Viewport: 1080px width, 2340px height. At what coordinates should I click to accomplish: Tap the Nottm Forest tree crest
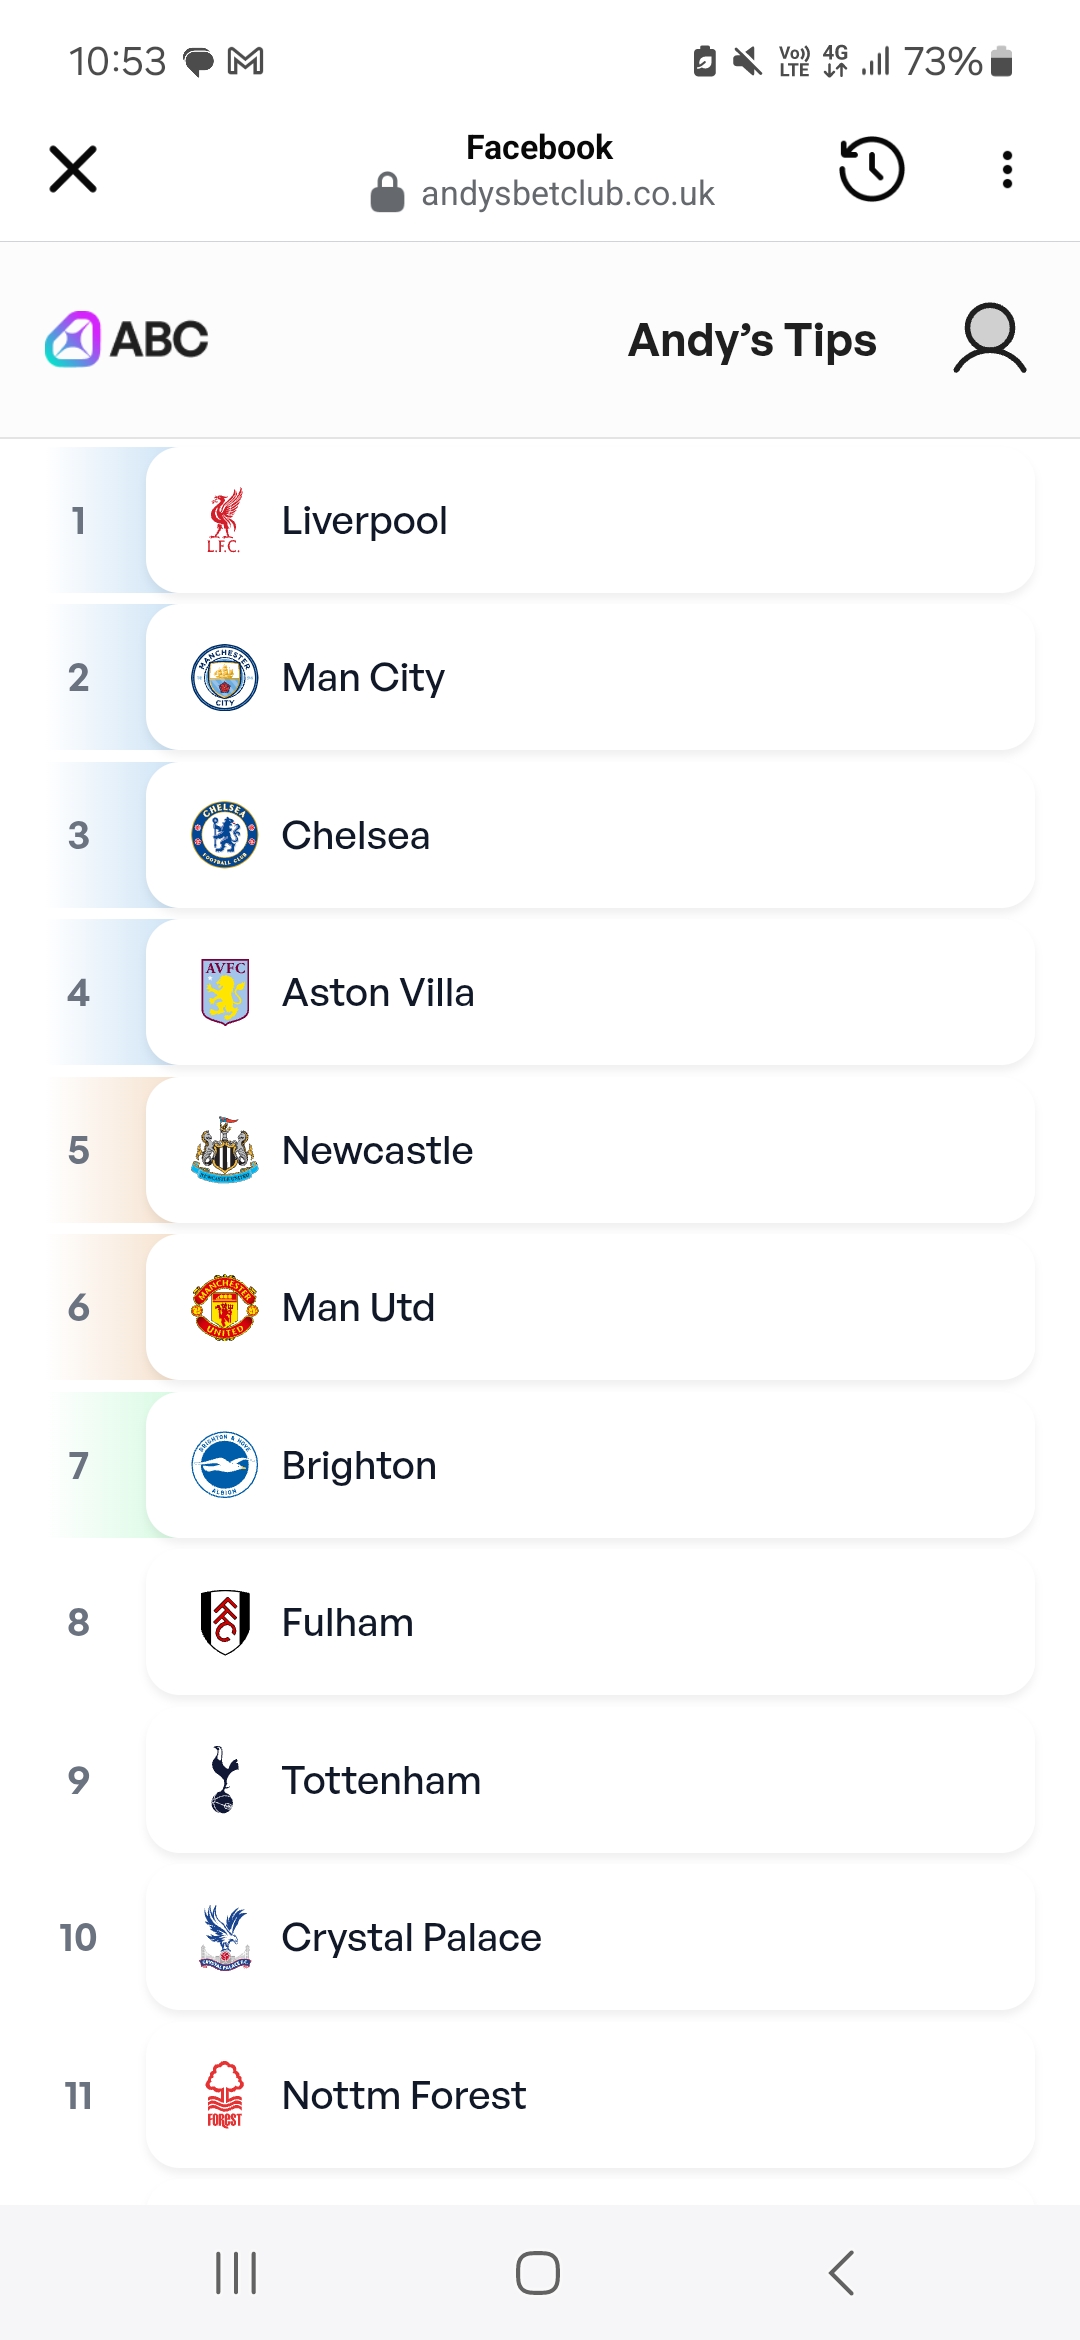coord(225,2095)
